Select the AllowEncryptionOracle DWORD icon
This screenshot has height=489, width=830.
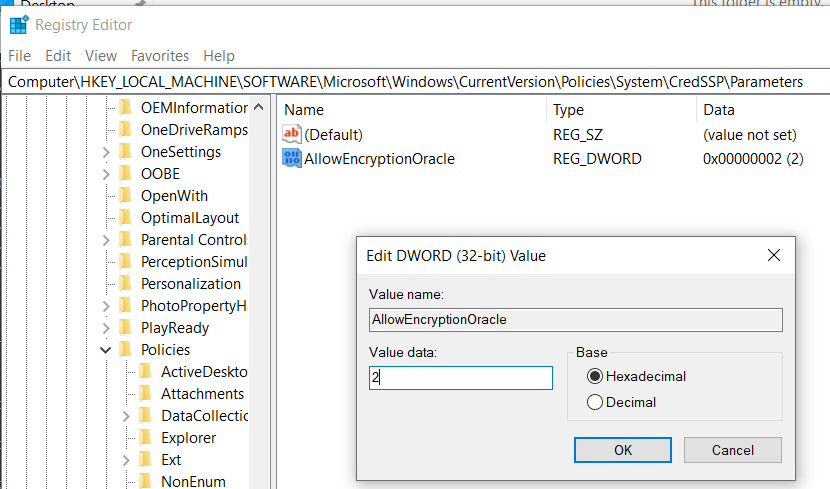292,159
